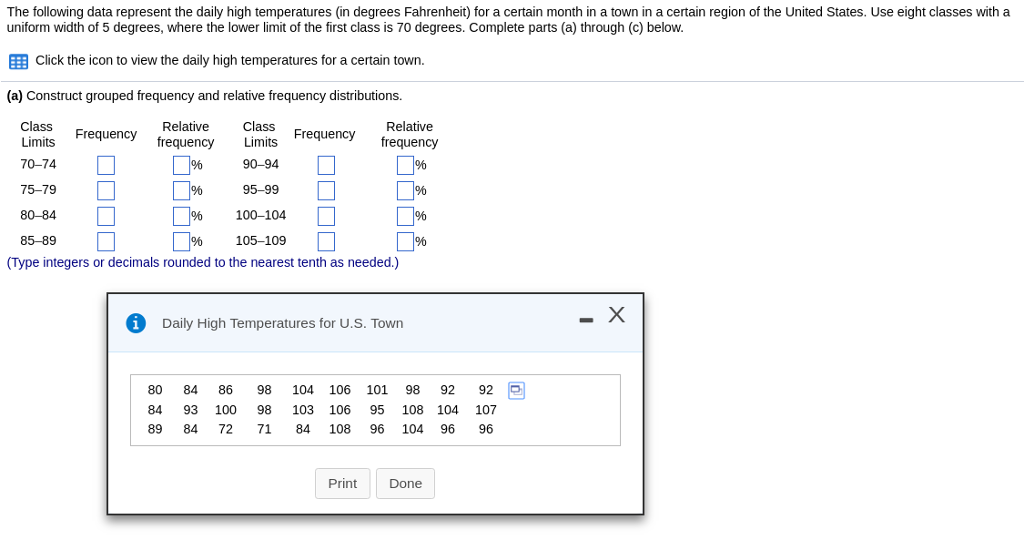This screenshot has height=540, width=1024.
Task: Select frequency box for class 85–89
Action: point(106,242)
